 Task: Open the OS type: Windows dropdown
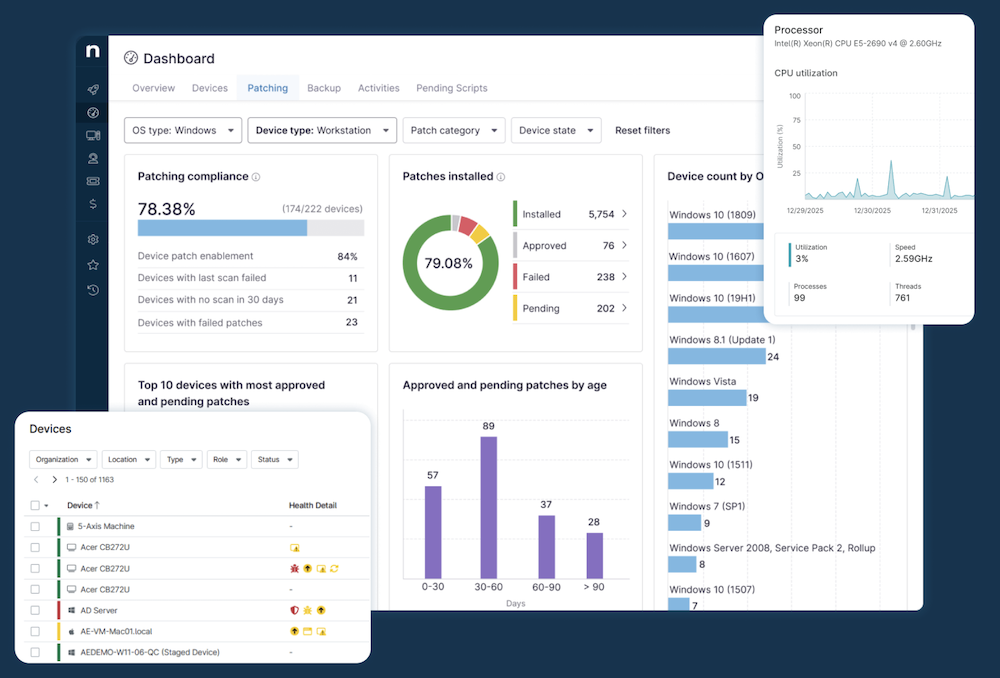point(183,130)
